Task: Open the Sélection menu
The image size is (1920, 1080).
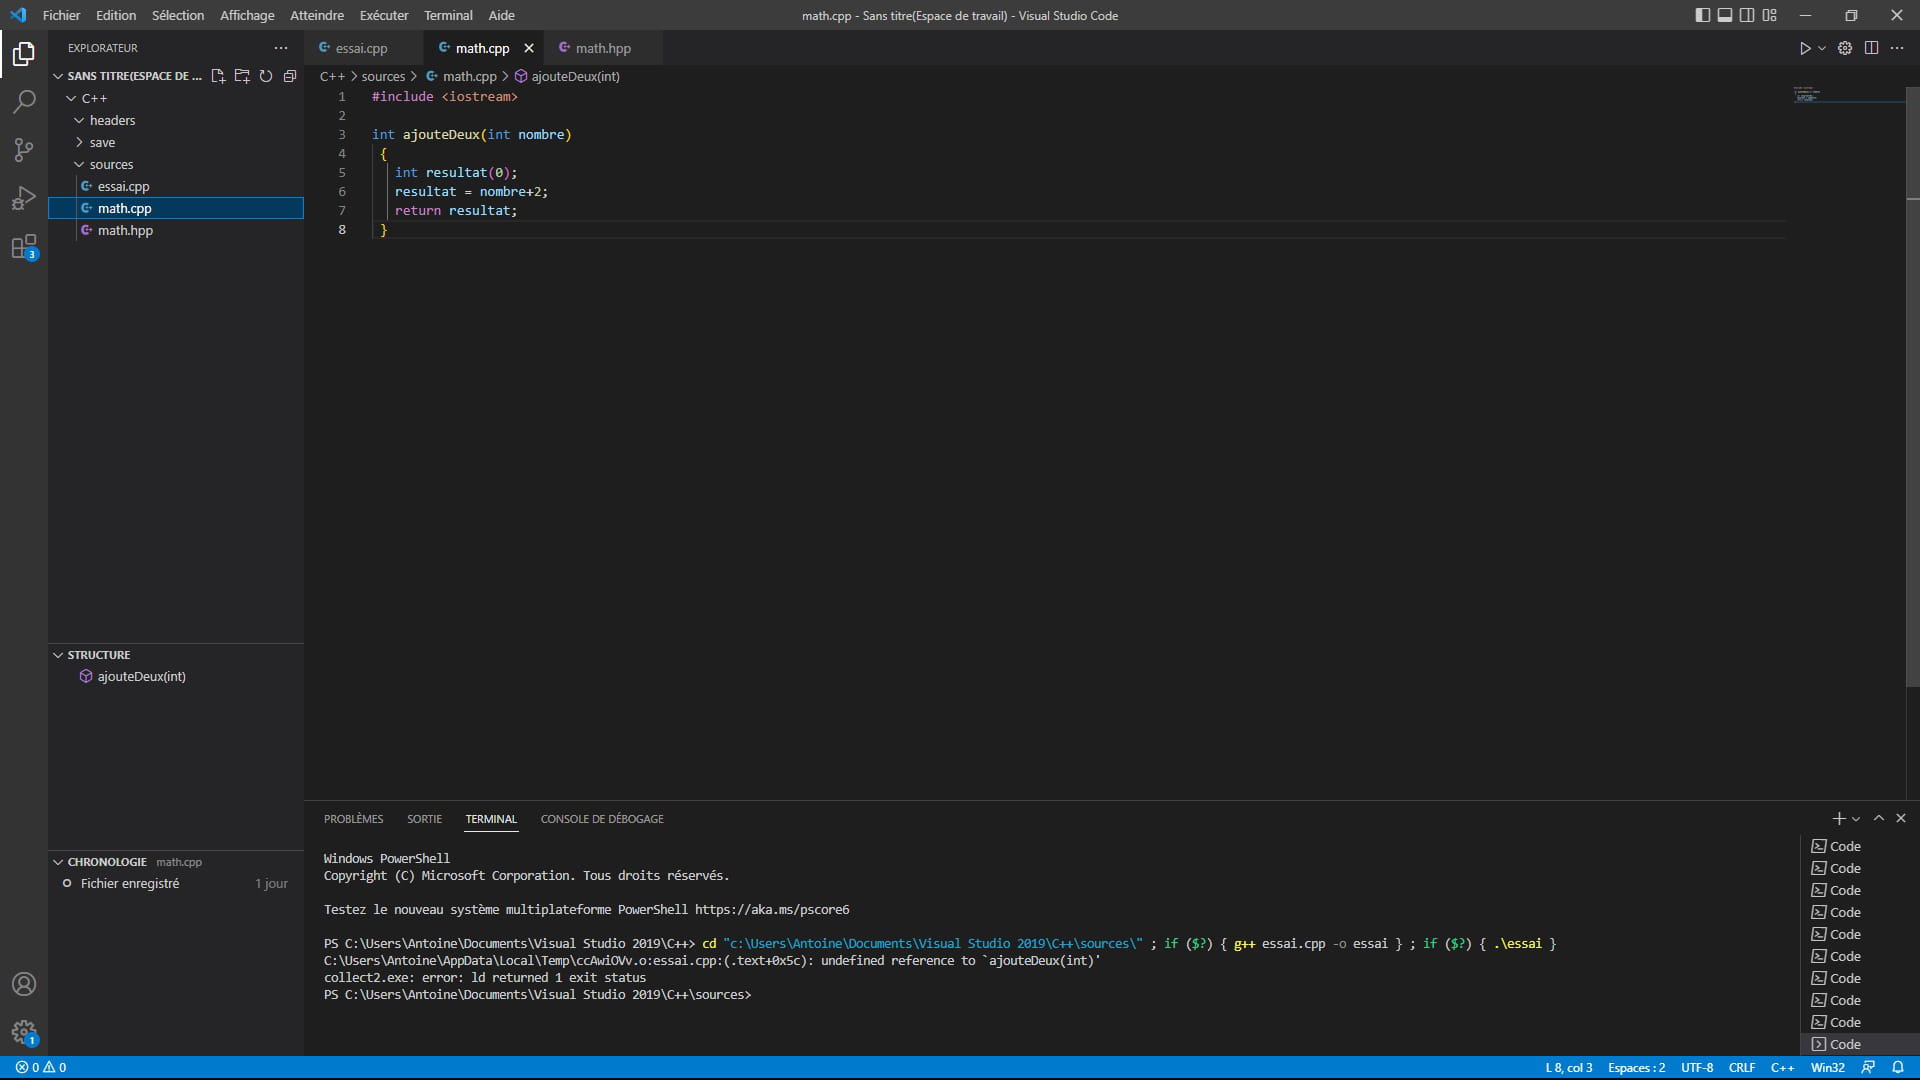Action: coord(178,15)
